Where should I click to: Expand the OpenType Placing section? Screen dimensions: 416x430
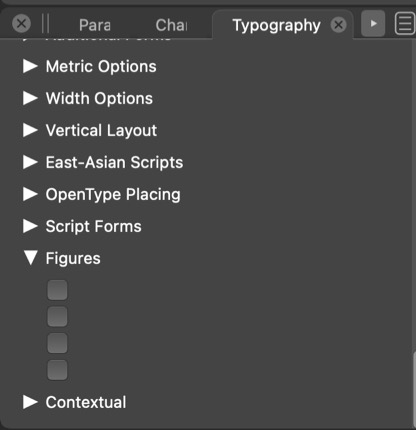[30, 194]
